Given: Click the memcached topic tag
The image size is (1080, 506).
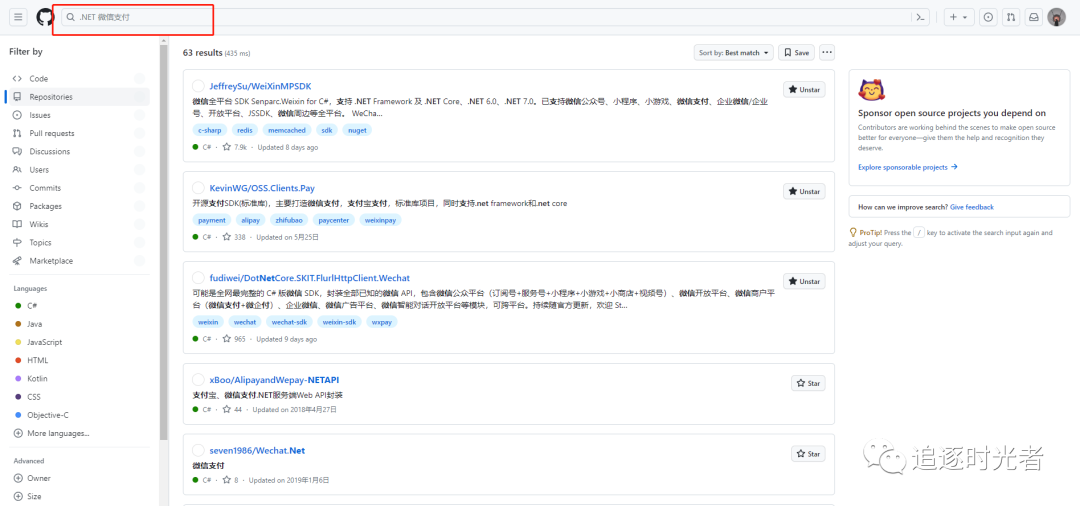Looking at the screenshot, I should click(x=287, y=129).
